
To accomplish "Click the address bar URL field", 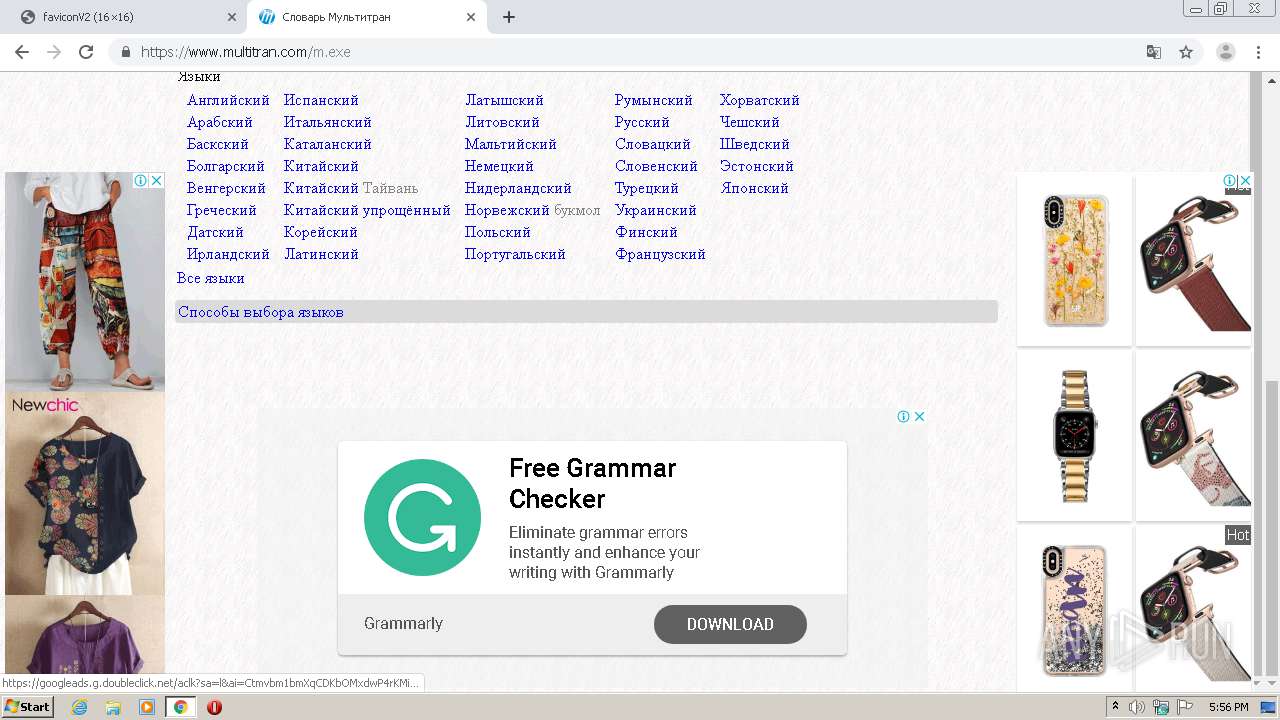I will [640, 52].
